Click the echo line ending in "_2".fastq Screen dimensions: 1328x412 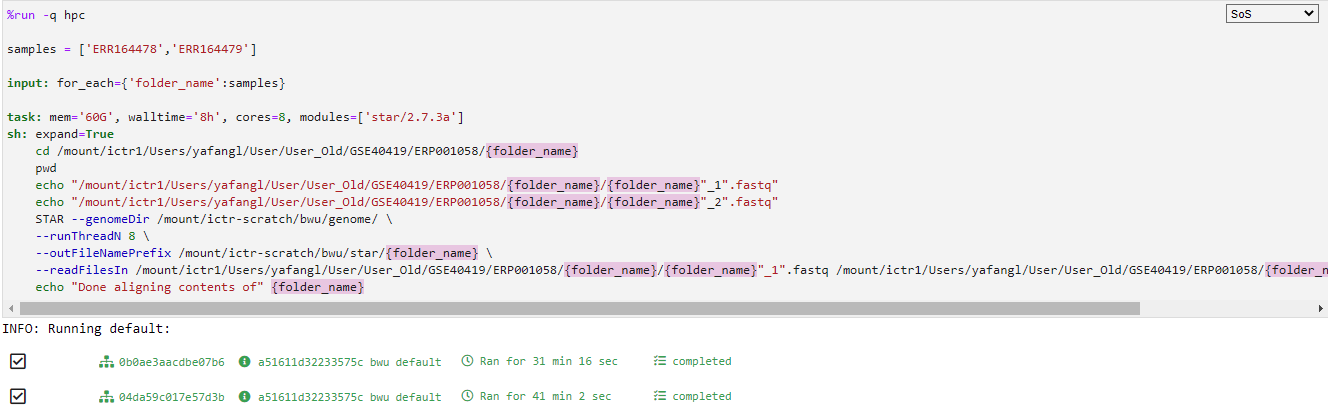407,202
